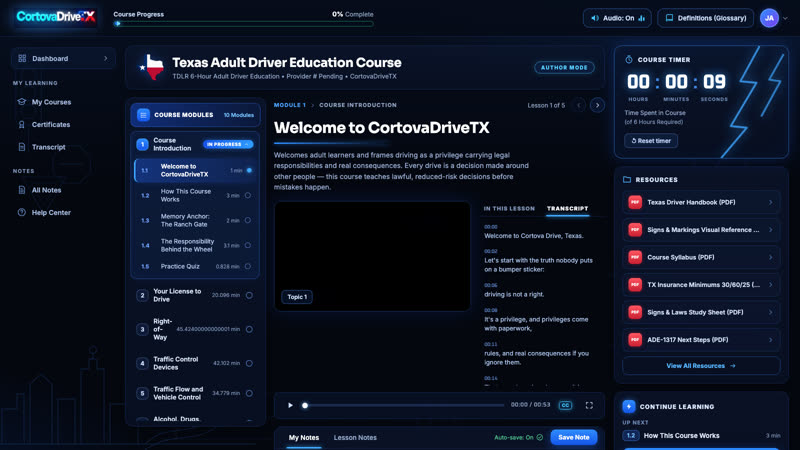Go to the previous lesson arrow
This screenshot has height=450, width=800.
(x=579, y=105)
